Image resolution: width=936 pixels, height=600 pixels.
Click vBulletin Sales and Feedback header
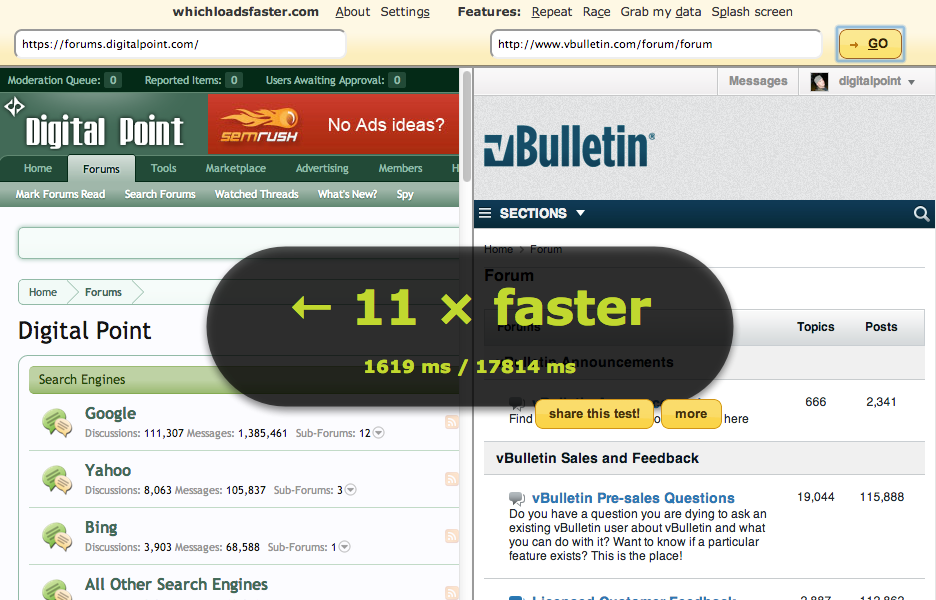tap(597, 458)
